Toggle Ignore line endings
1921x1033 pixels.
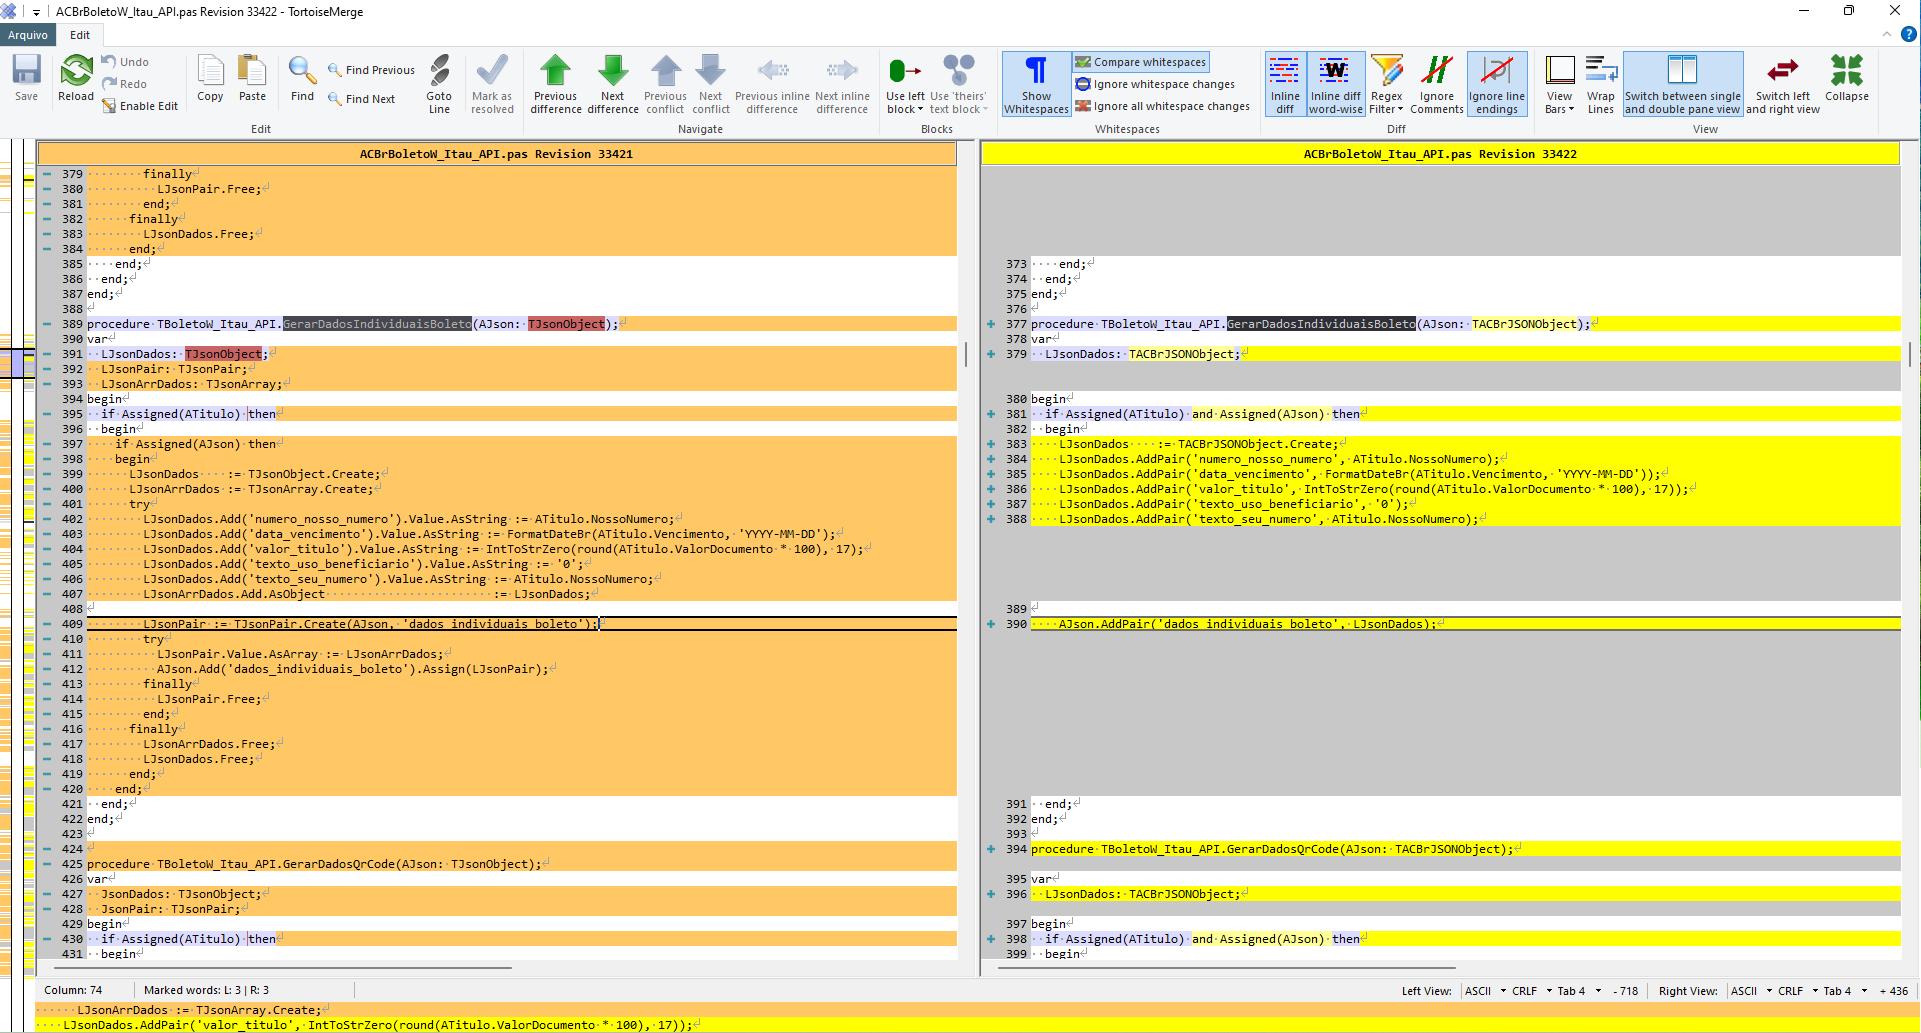pos(1497,84)
